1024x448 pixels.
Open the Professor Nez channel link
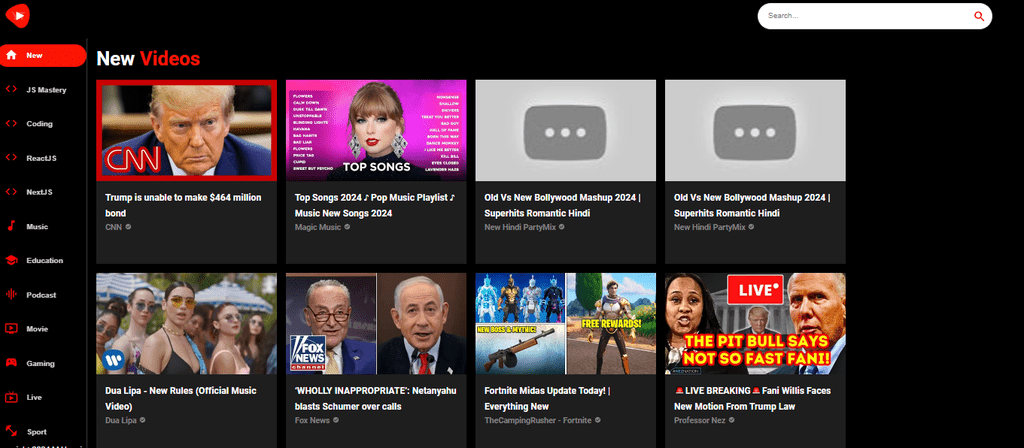pyautogui.click(x=699, y=420)
